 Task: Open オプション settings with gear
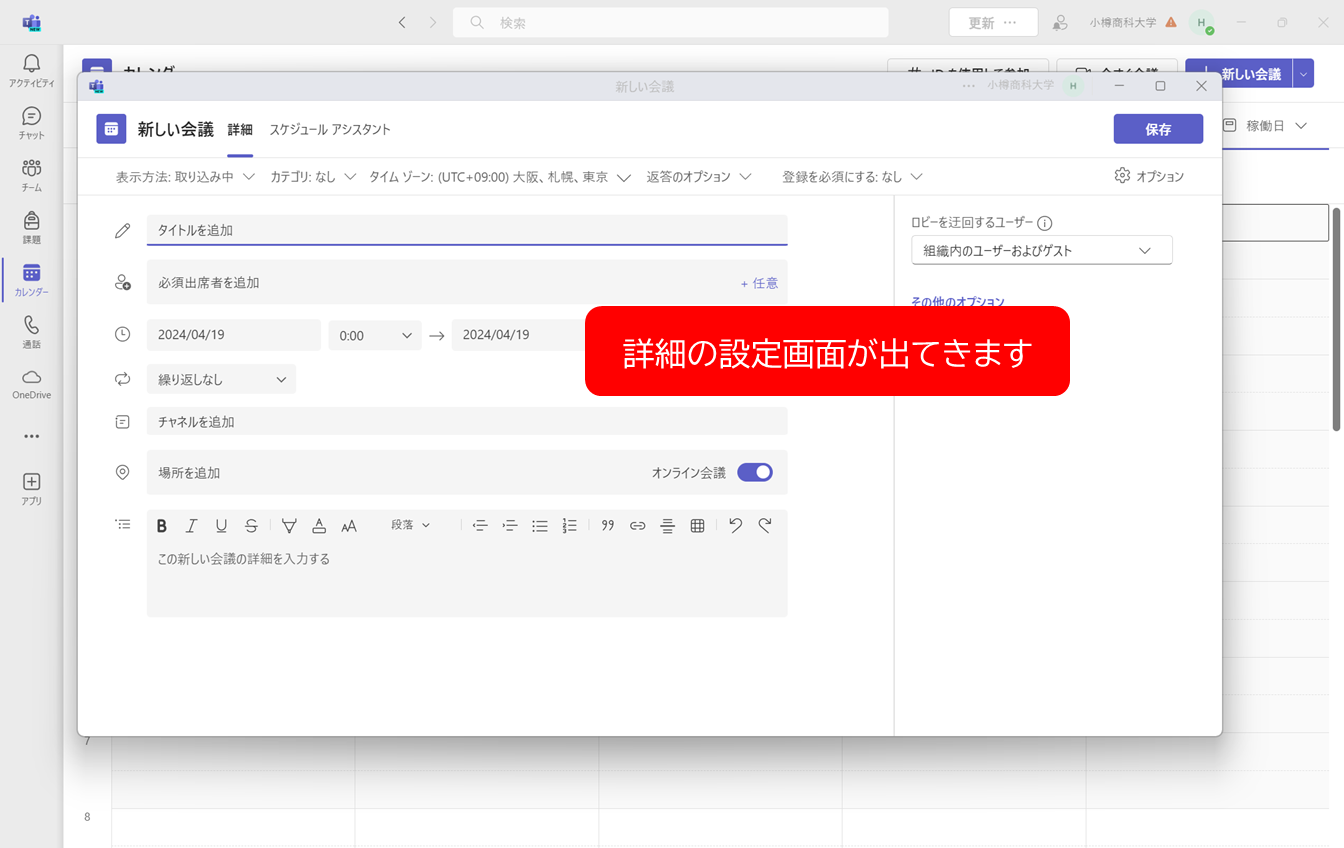(x=1149, y=176)
